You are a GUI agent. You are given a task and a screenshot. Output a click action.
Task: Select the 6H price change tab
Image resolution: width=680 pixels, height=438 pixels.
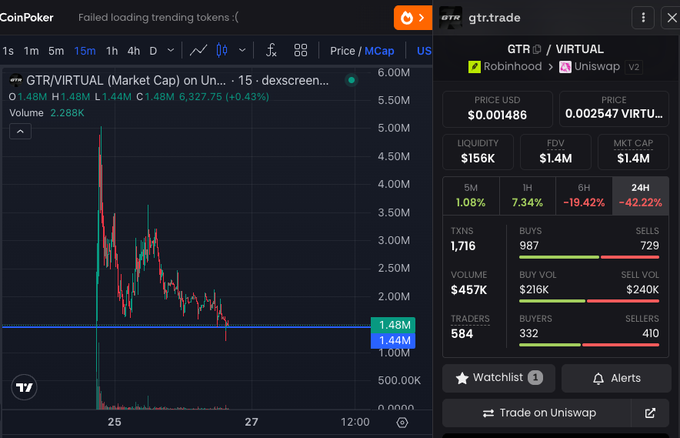[584, 196]
